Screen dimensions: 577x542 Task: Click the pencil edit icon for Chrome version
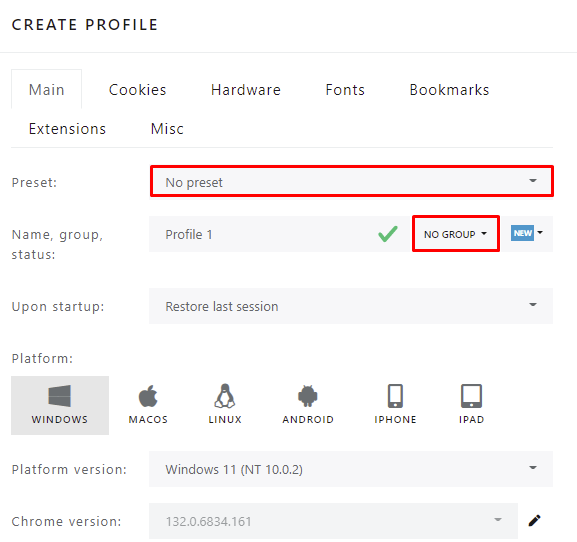coord(534,521)
